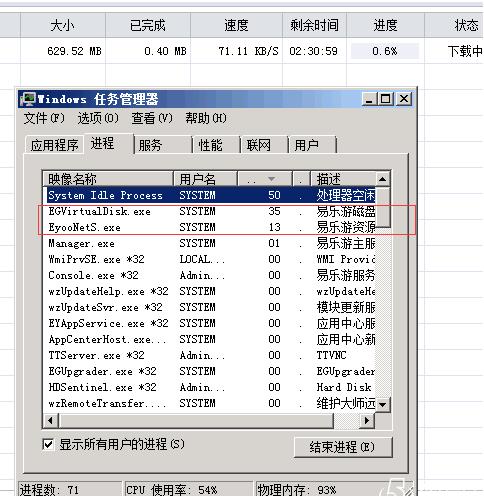Viewport: 484px width, 496px height.
Task: Select the WmiPrvSE.exe *32 process
Action: click(210, 259)
